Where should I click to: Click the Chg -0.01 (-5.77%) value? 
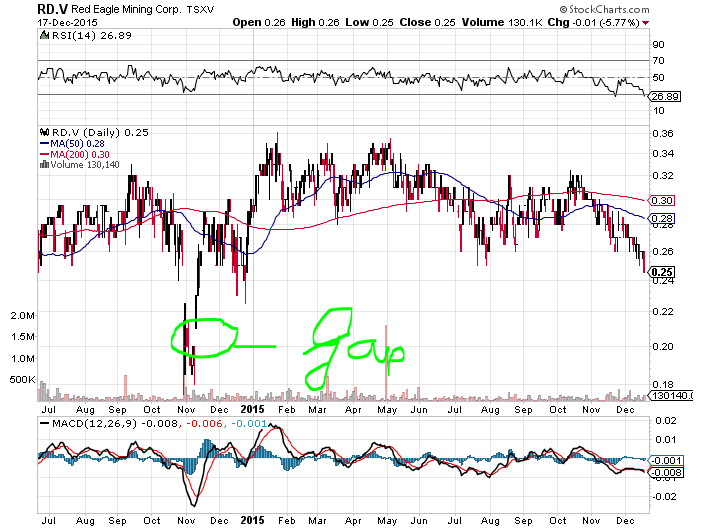click(x=594, y=22)
